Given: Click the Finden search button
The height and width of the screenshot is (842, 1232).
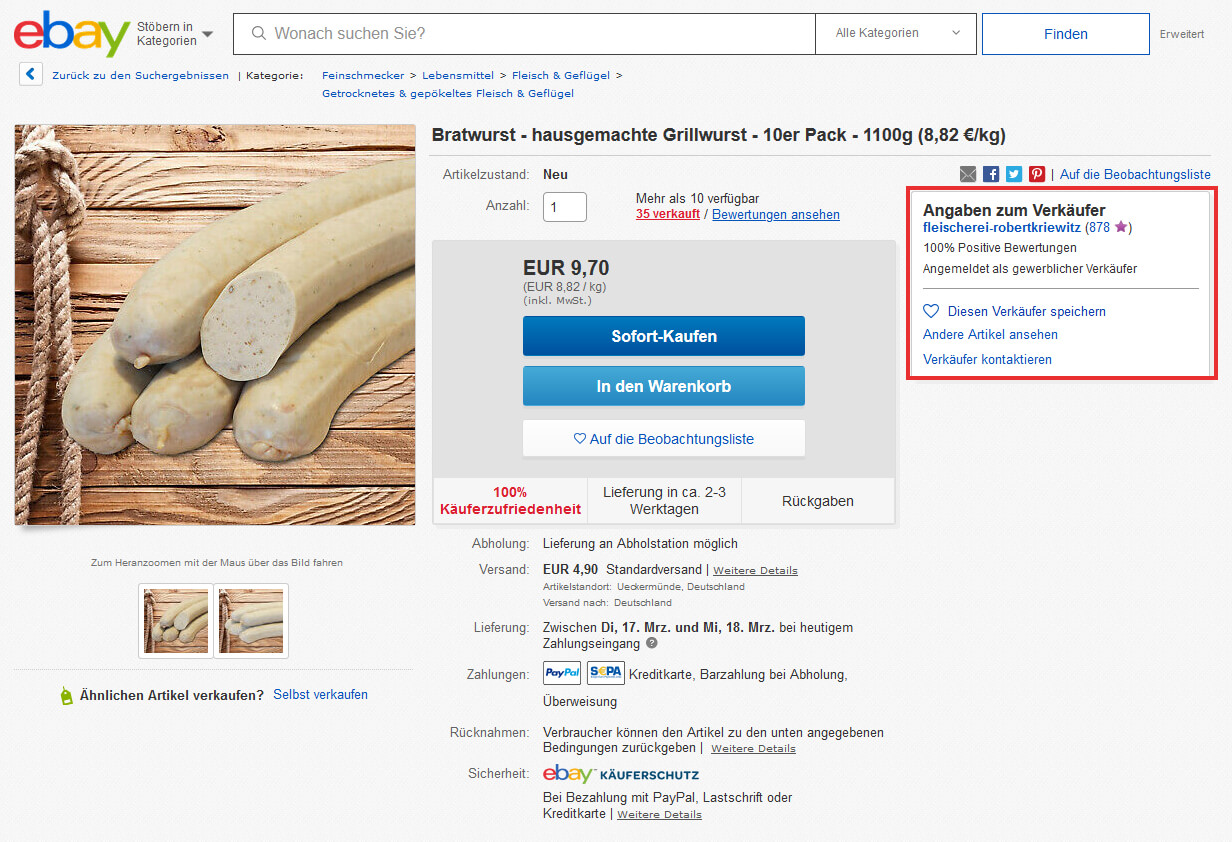Looking at the screenshot, I should [1066, 34].
